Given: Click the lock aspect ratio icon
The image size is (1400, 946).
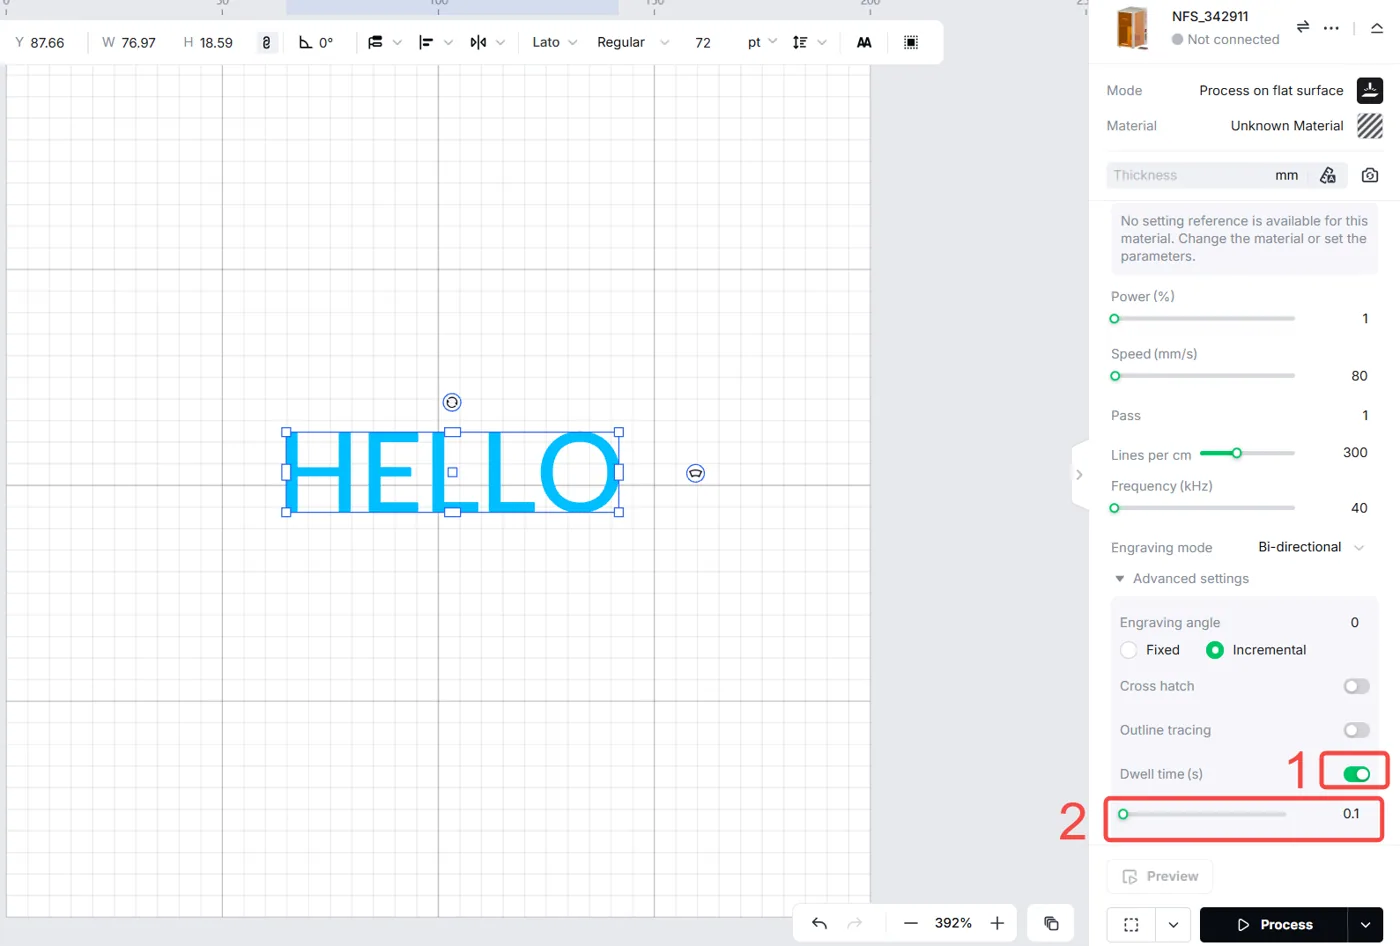Looking at the screenshot, I should 266,43.
